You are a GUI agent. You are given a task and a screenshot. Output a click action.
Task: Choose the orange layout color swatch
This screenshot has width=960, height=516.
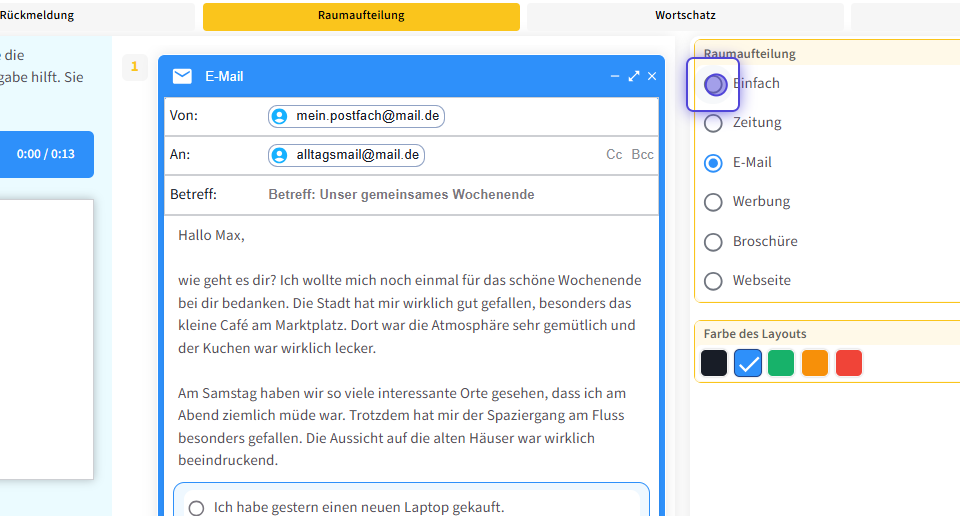(815, 363)
